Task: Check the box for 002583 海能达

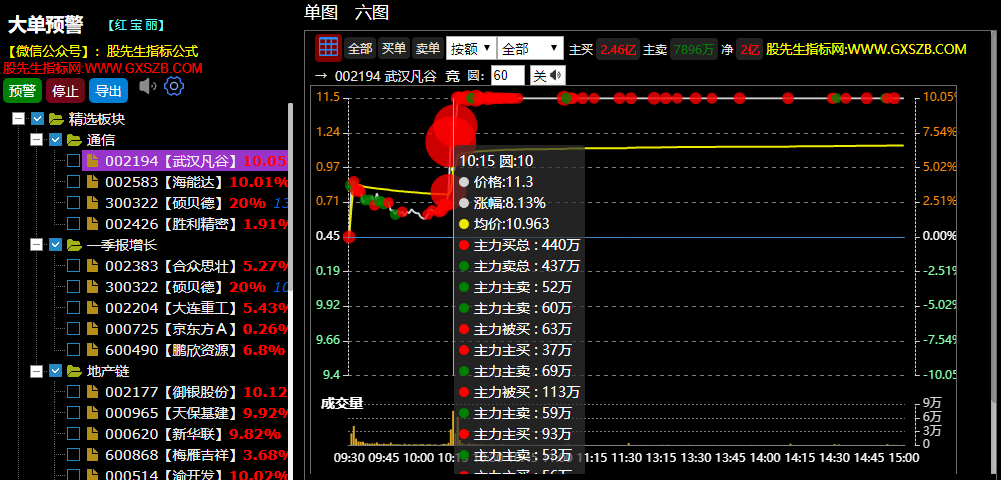Action: click(x=73, y=182)
